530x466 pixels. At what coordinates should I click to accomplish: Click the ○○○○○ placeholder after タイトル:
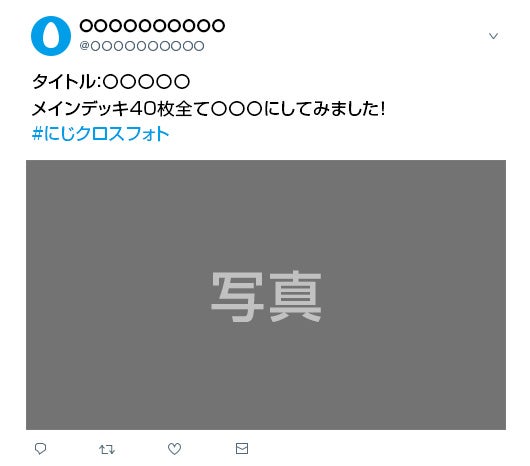pos(146,82)
